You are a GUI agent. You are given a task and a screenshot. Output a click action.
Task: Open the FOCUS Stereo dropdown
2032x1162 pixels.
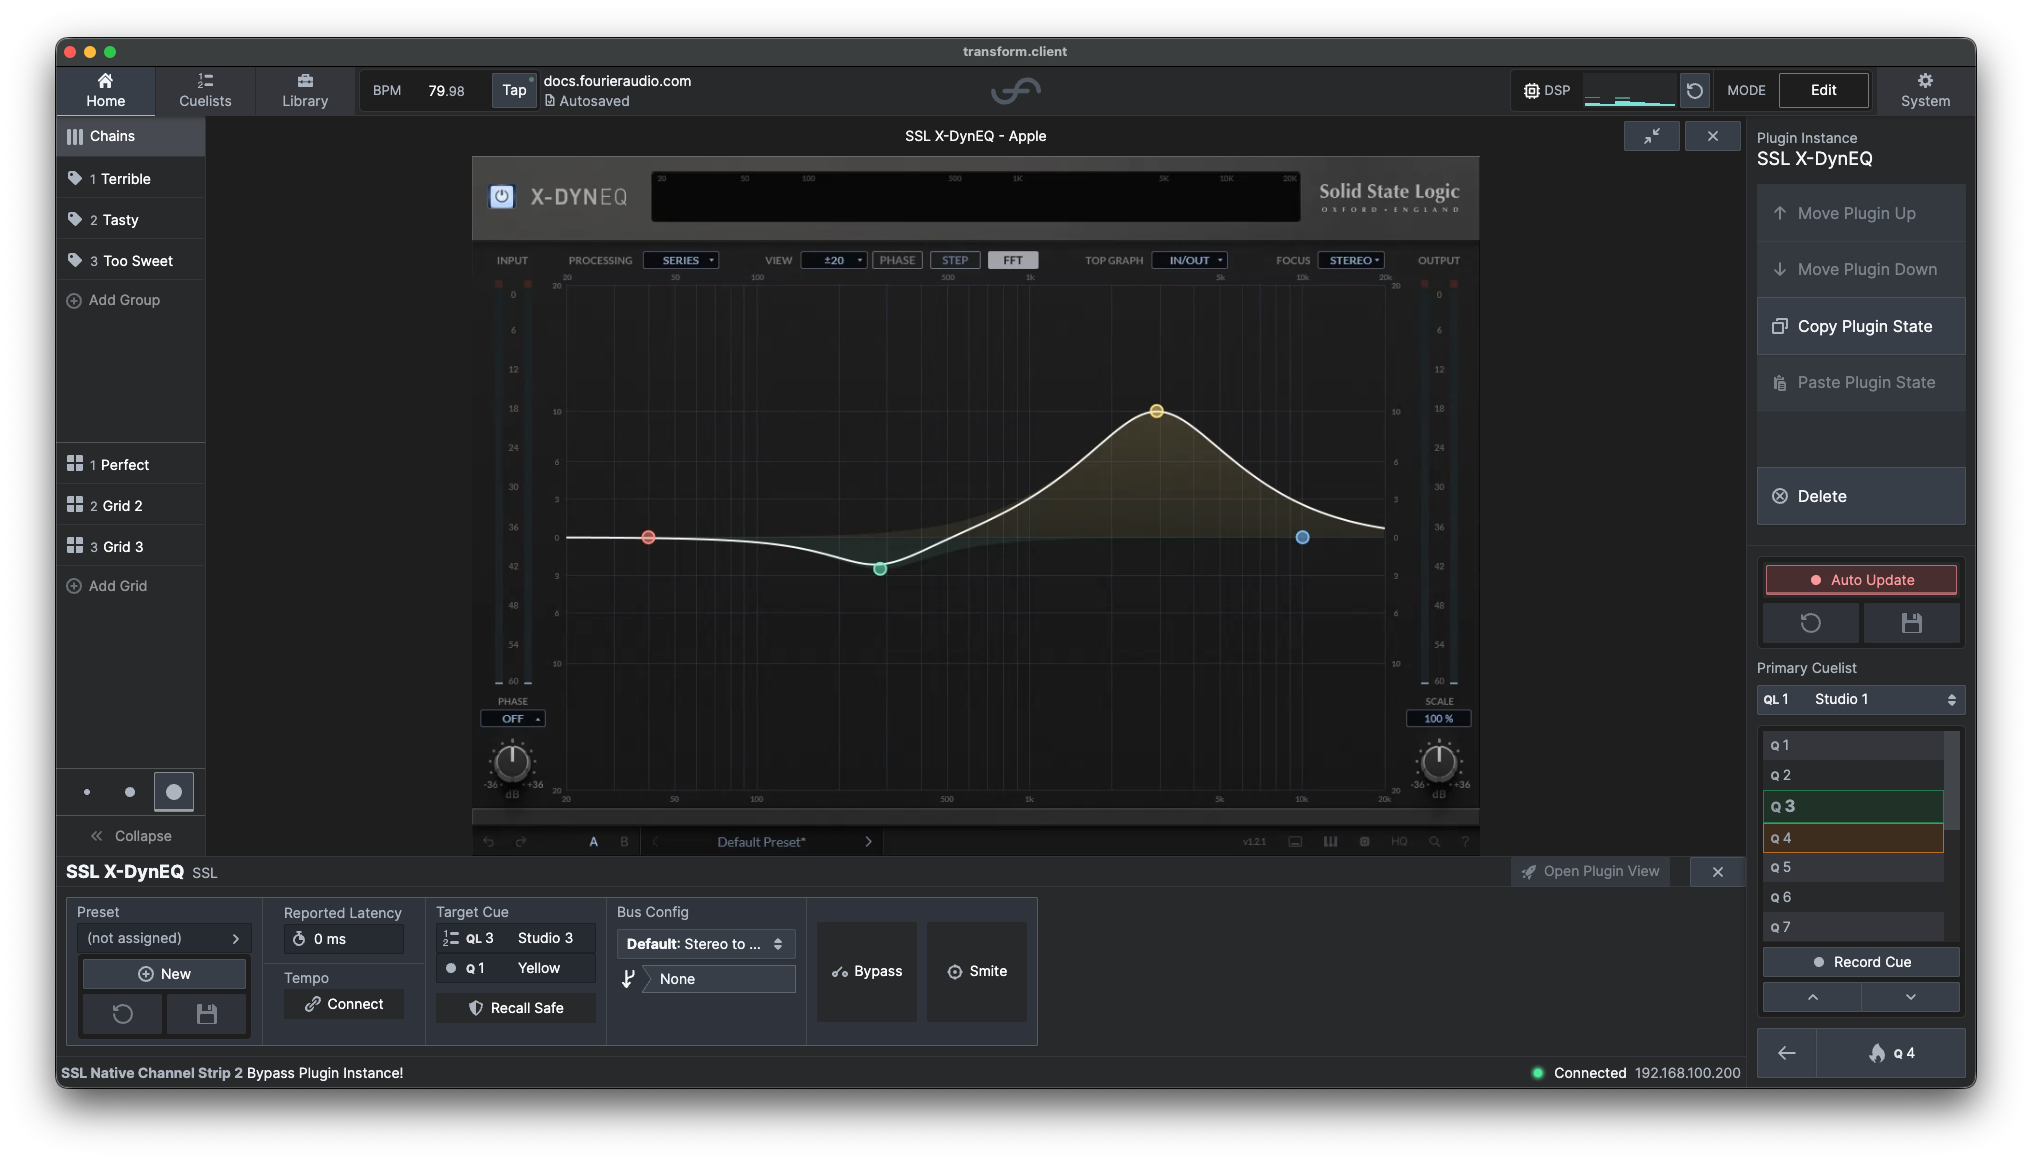click(1351, 260)
